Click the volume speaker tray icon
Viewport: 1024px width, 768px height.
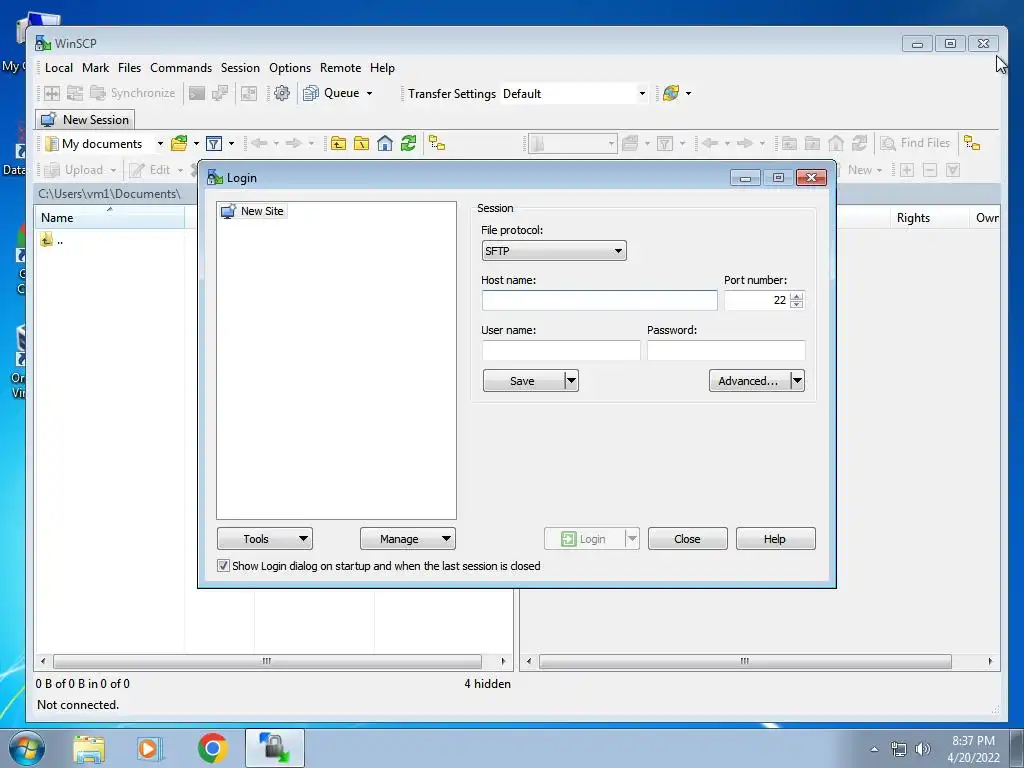[923, 749]
